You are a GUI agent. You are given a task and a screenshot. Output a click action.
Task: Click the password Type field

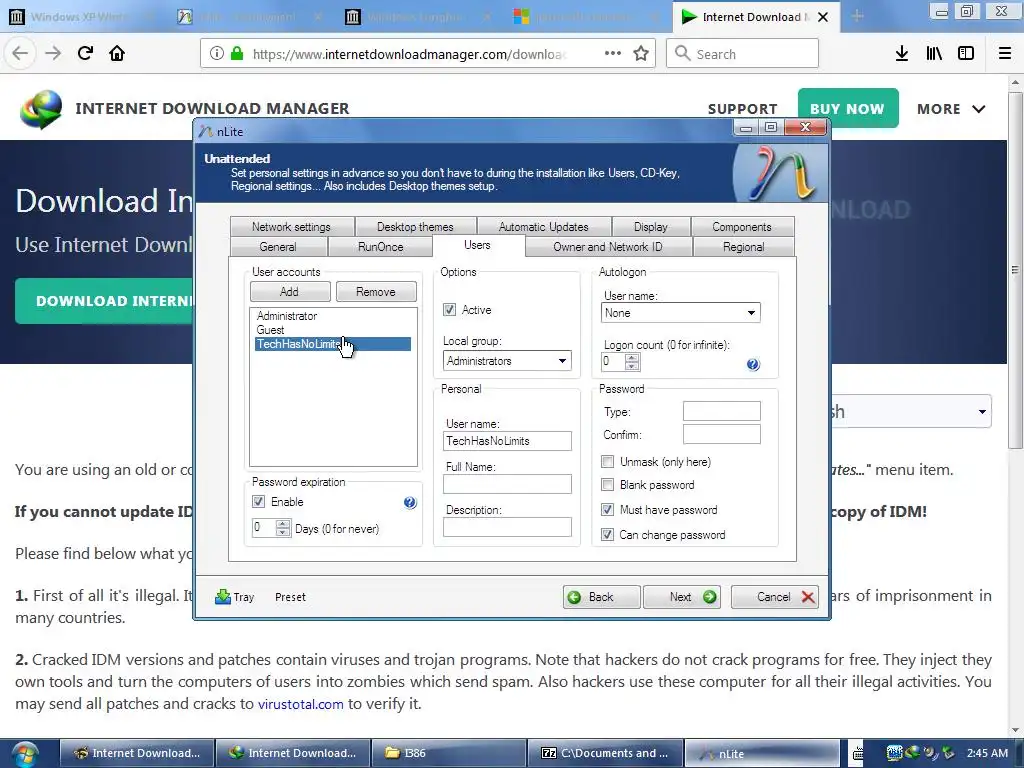point(722,411)
